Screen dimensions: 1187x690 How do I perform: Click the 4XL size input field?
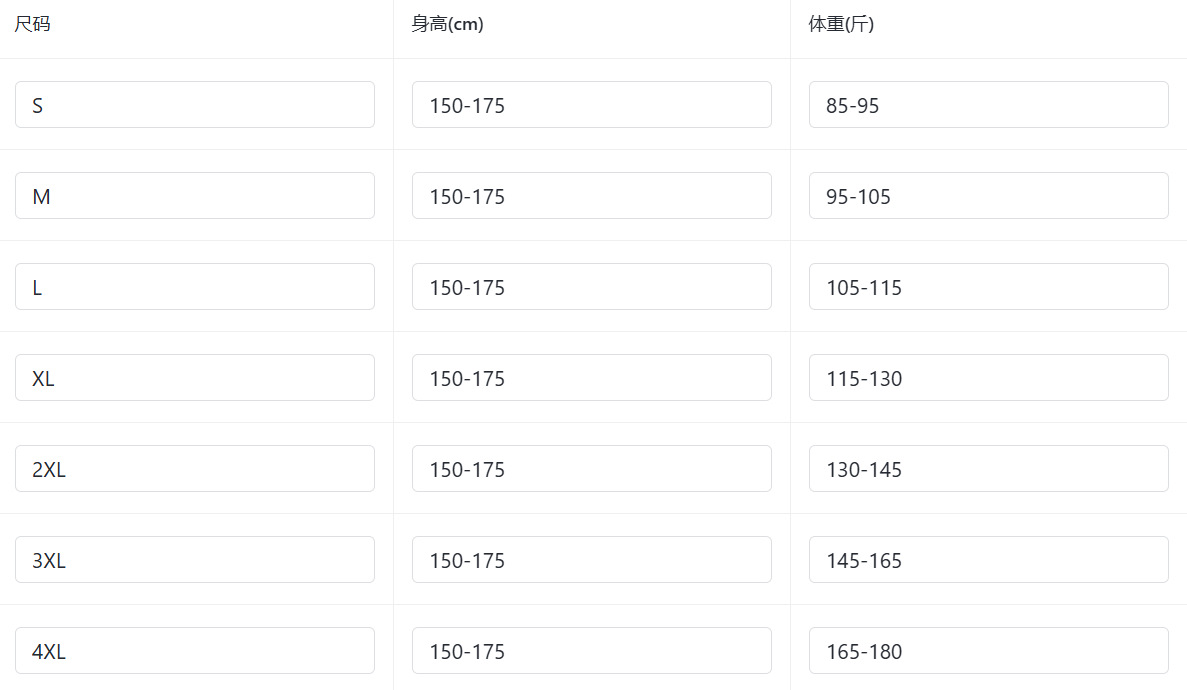(x=194, y=651)
